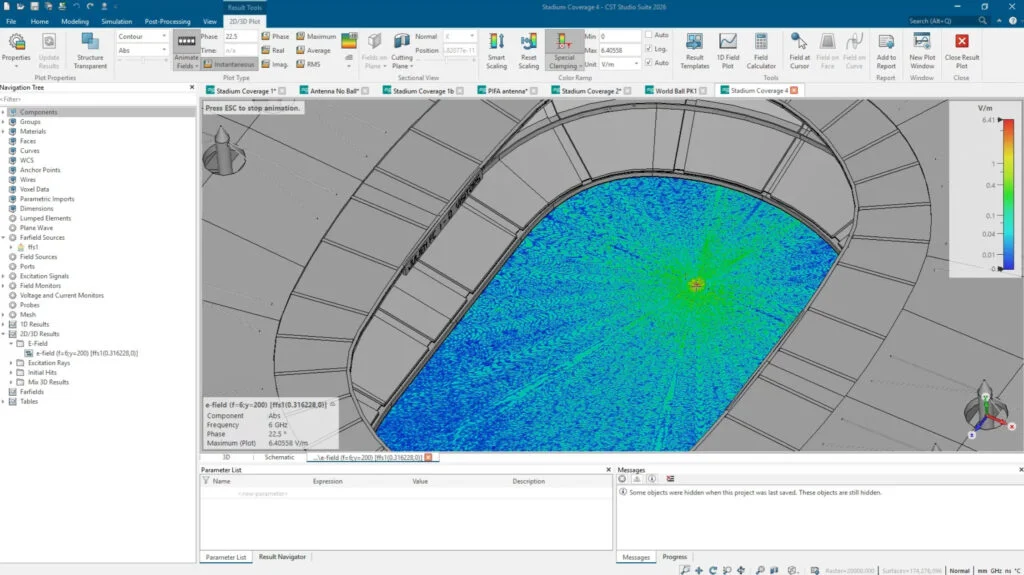Switch to the Result Navigator tab

(282, 557)
